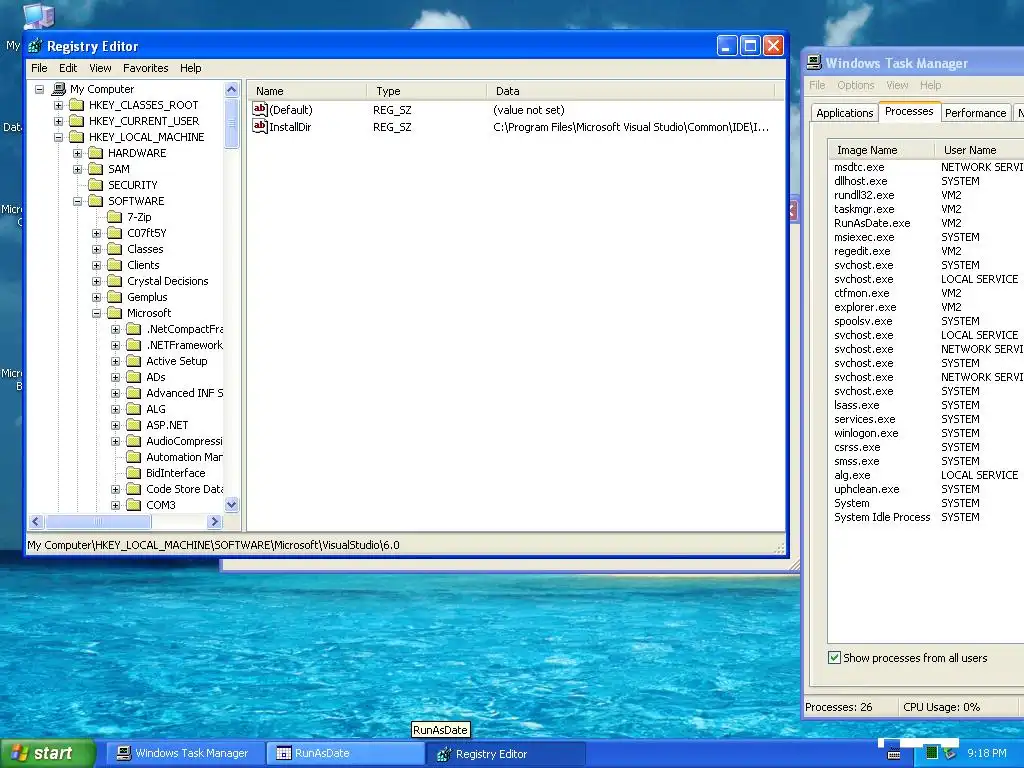Switch to Windows Task Manager taskbar button
The image size is (1024, 768).
[184, 753]
